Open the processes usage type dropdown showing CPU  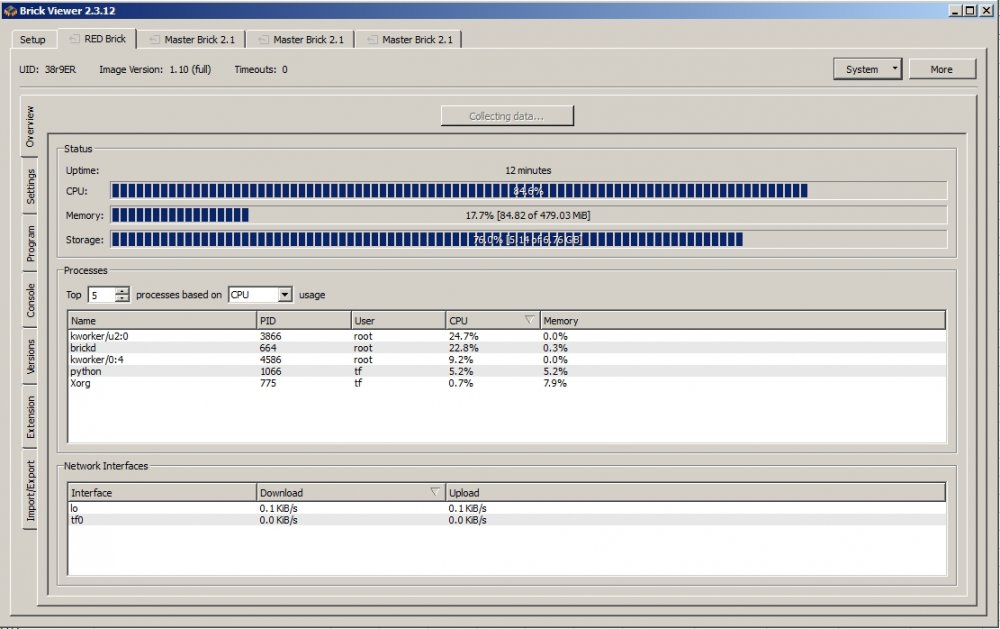[x=260, y=294]
